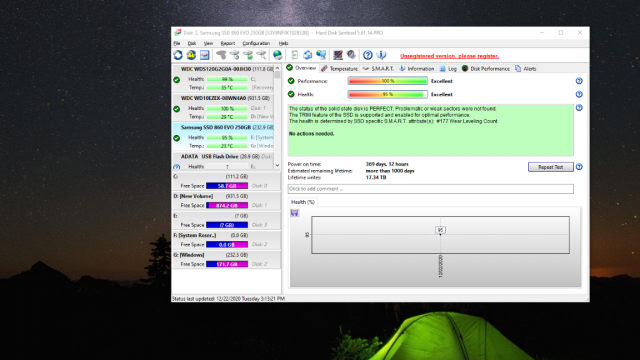The width and height of the screenshot is (640, 360).
Task: Click the globe toolbar icon
Action: click(x=278, y=55)
